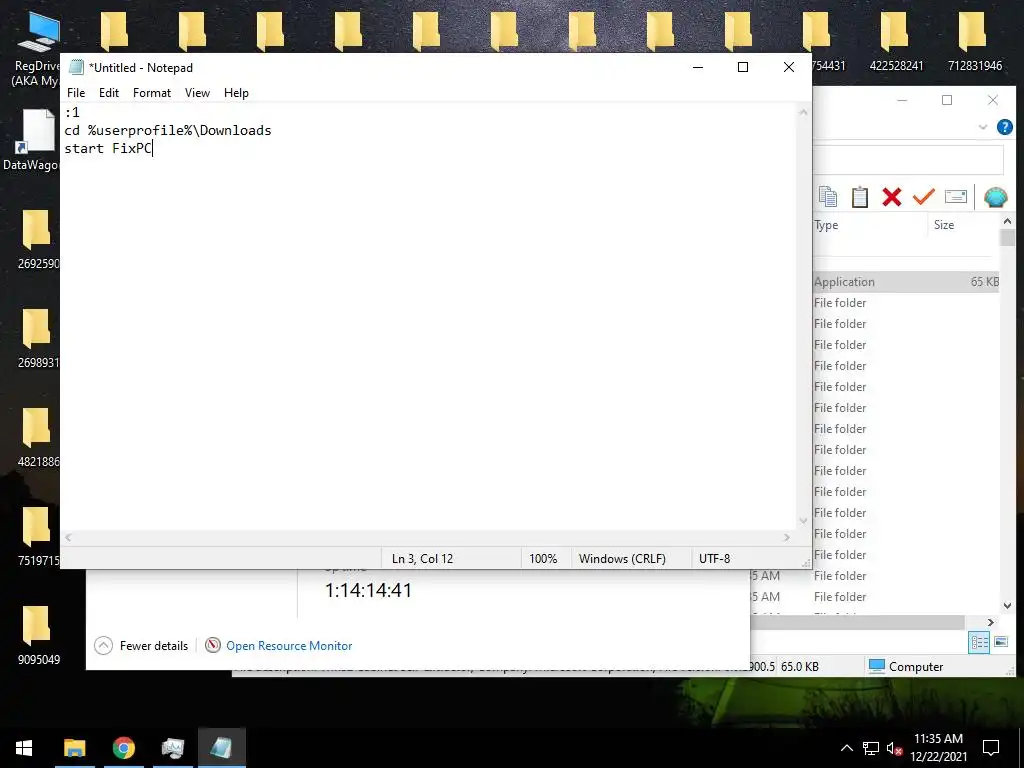
Task: Click Notepad horizontal scrollbar right arrow
Action: click(787, 537)
